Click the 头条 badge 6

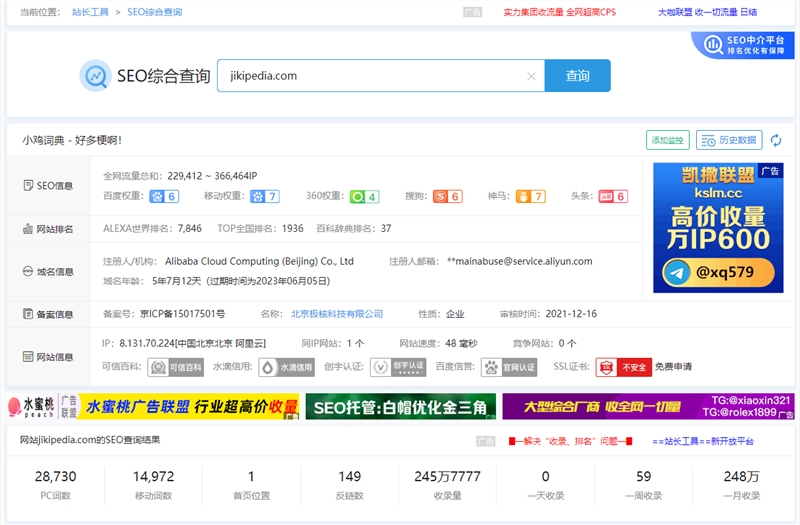point(613,196)
